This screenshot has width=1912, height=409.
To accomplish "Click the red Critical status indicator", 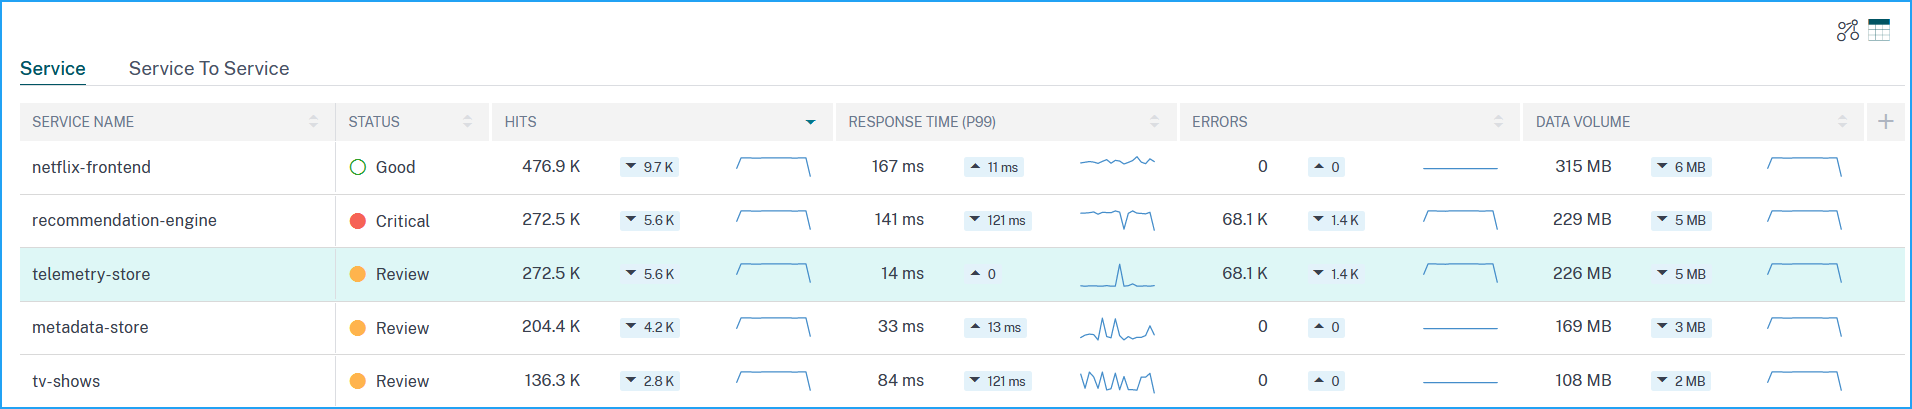I will click(358, 221).
